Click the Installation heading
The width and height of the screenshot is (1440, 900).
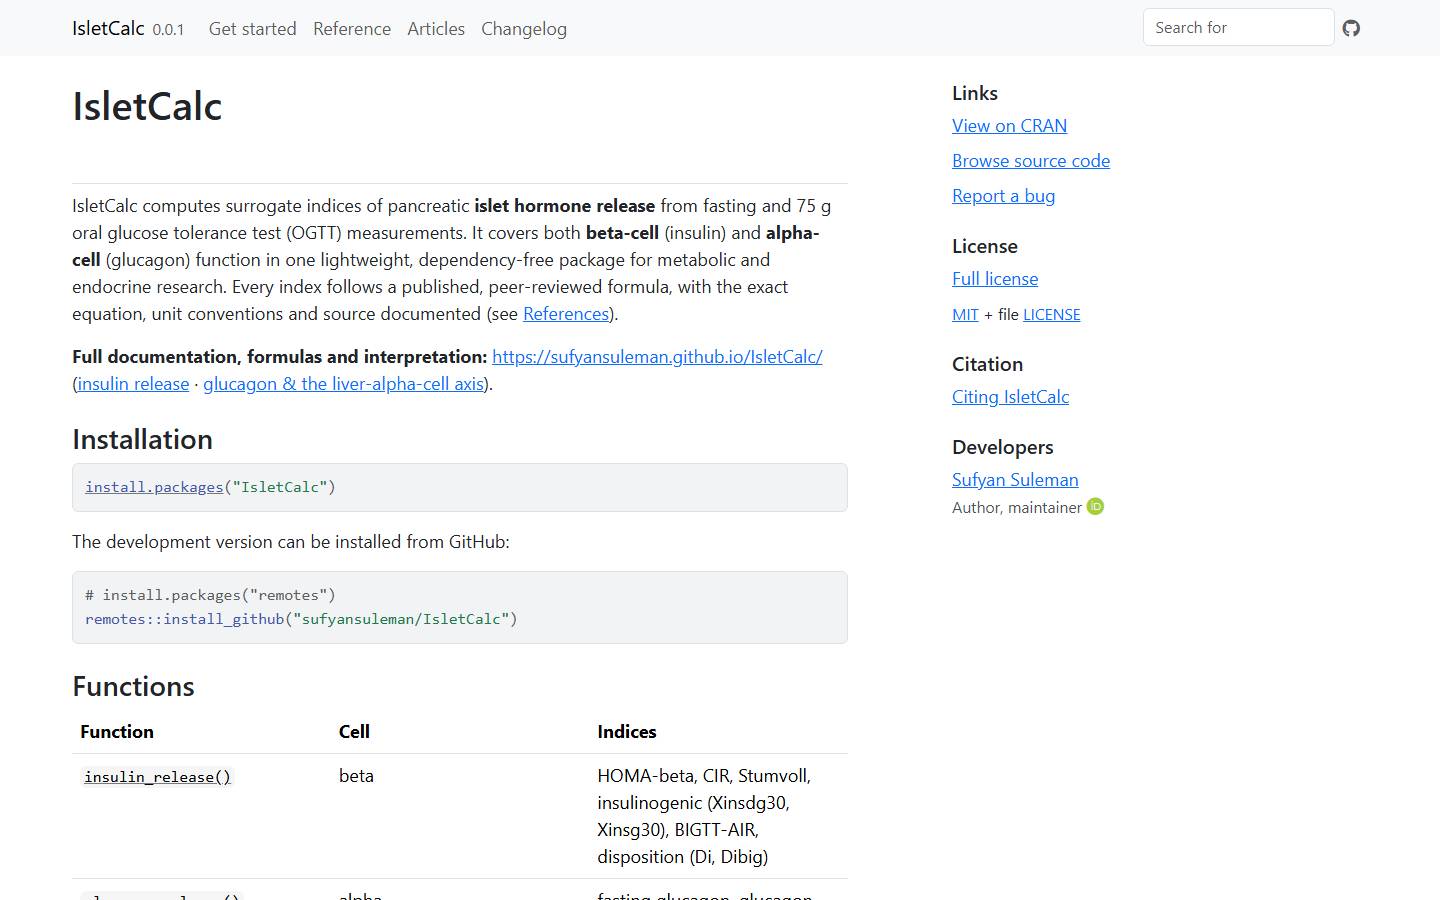point(142,439)
